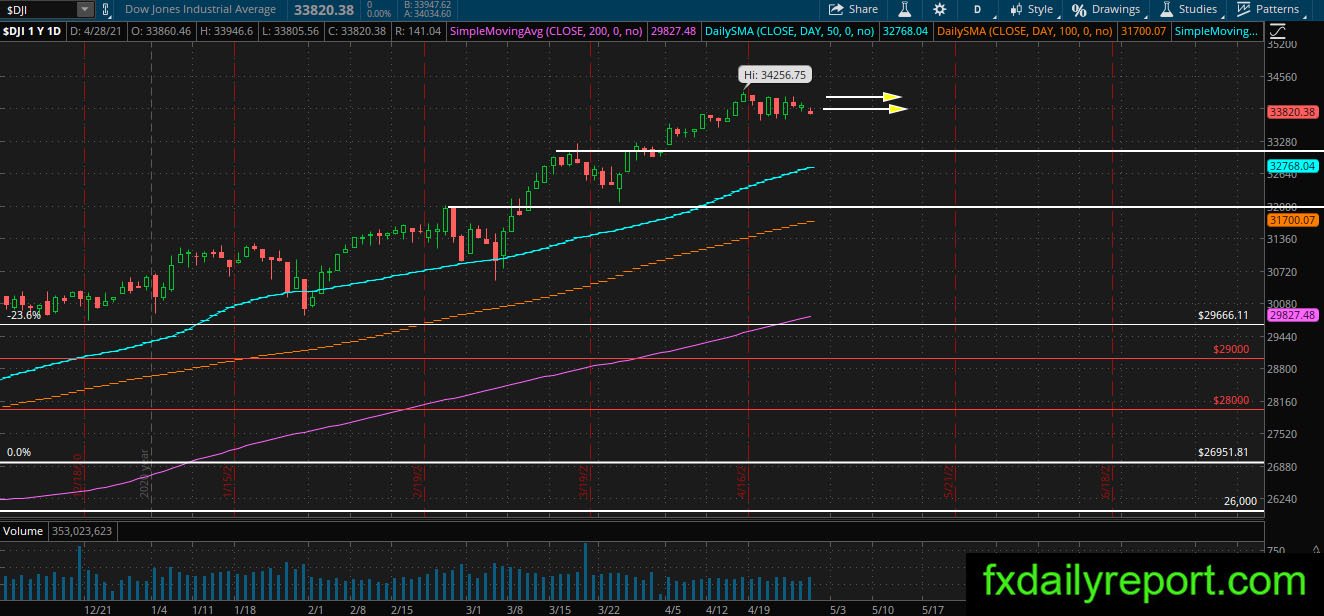Open the flask research icon
This screenshot has width=1324, height=616.
click(905, 9)
